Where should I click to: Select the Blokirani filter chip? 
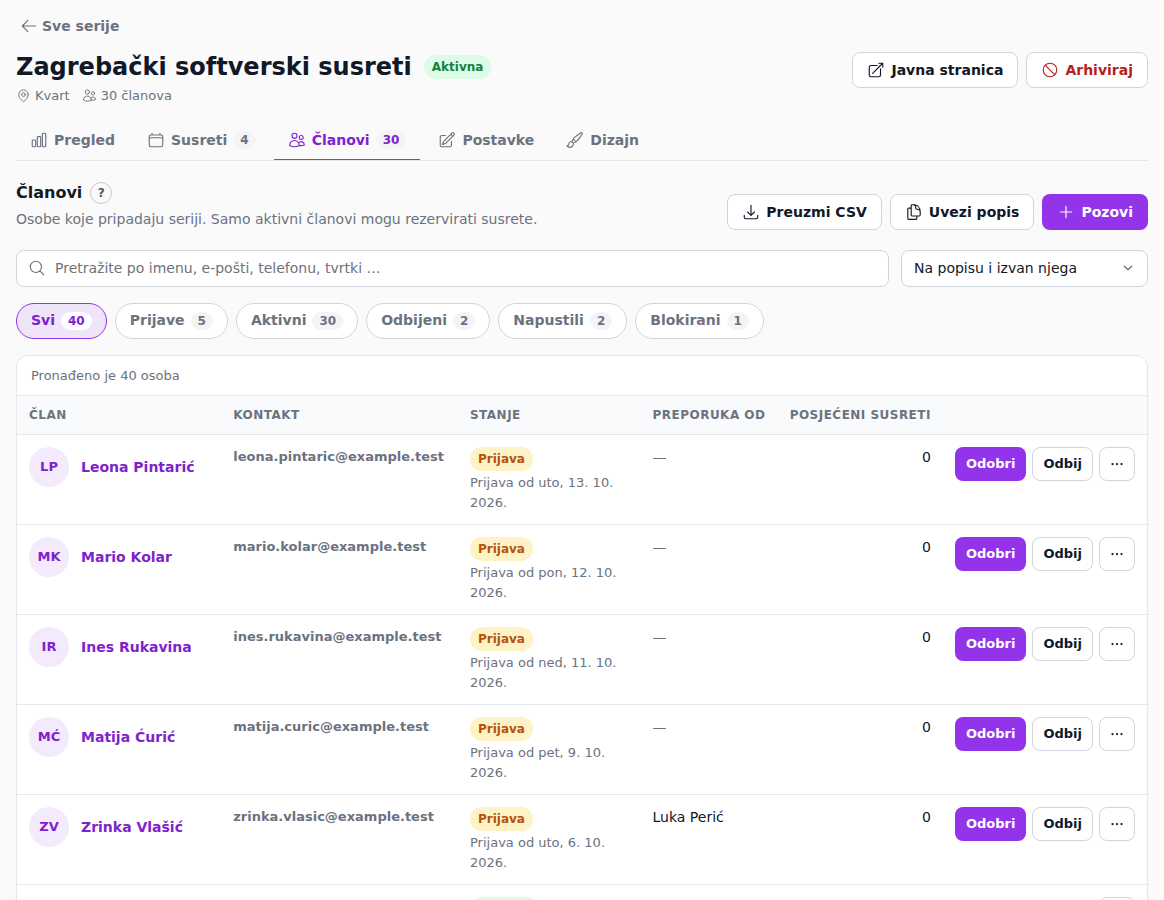699,321
